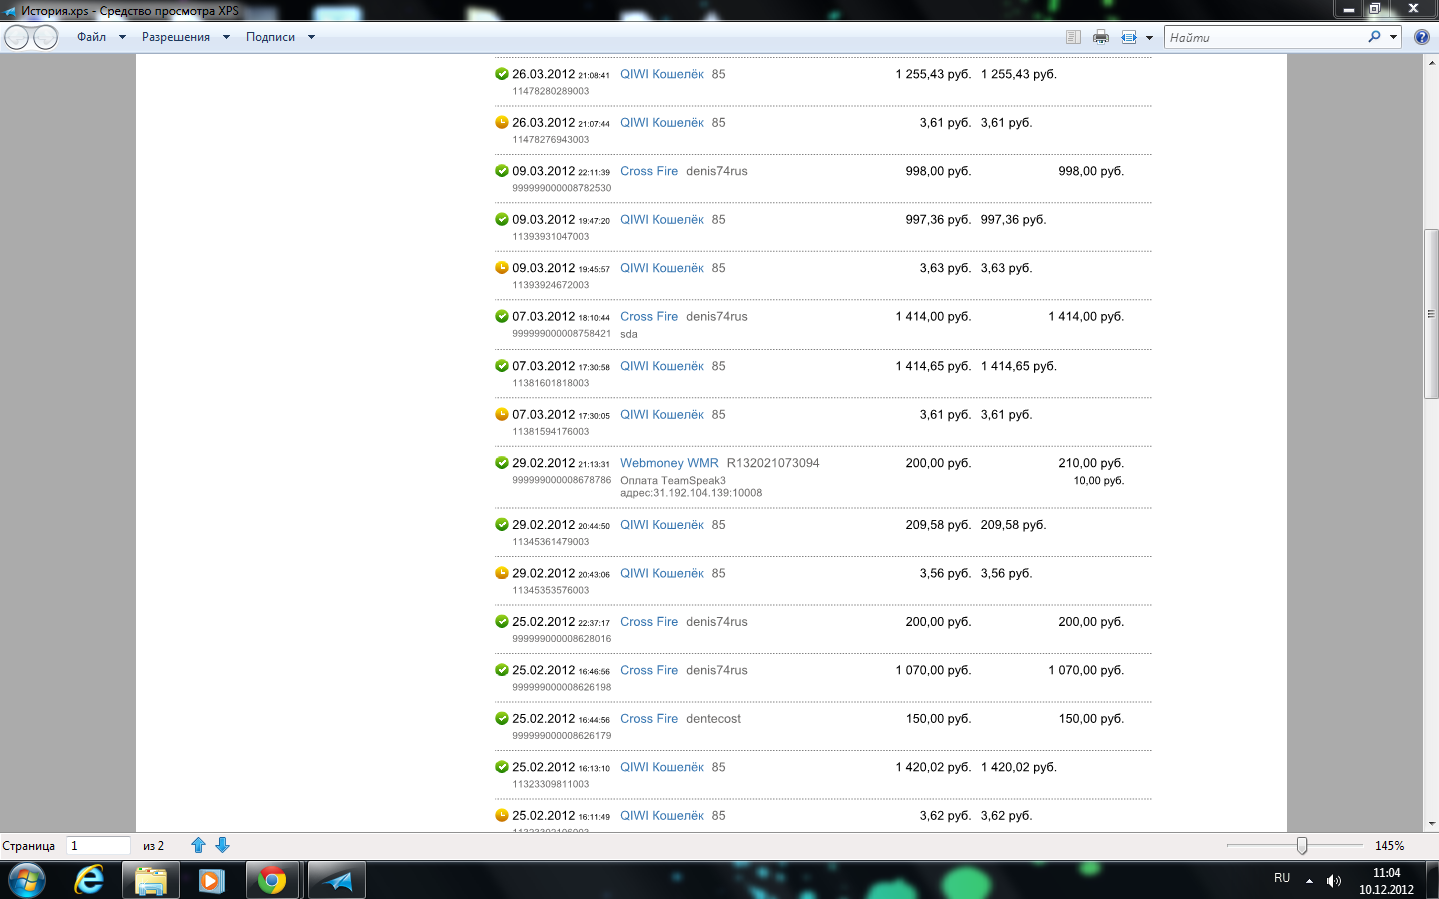Click the 145% zoom percentage
This screenshot has height=899, width=1439.
[x=1389, y=846]
